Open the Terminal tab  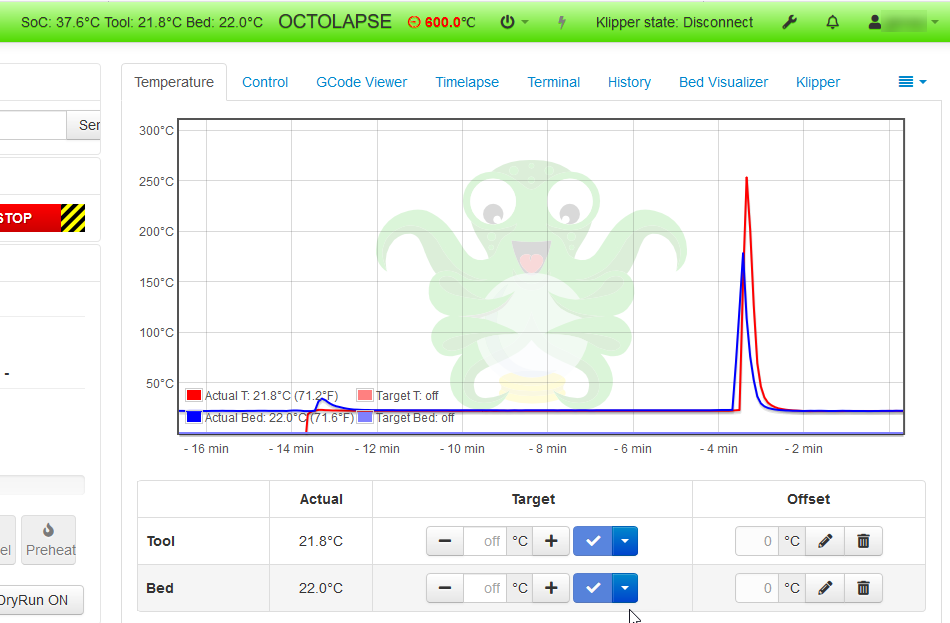click(x=554, y=82)
